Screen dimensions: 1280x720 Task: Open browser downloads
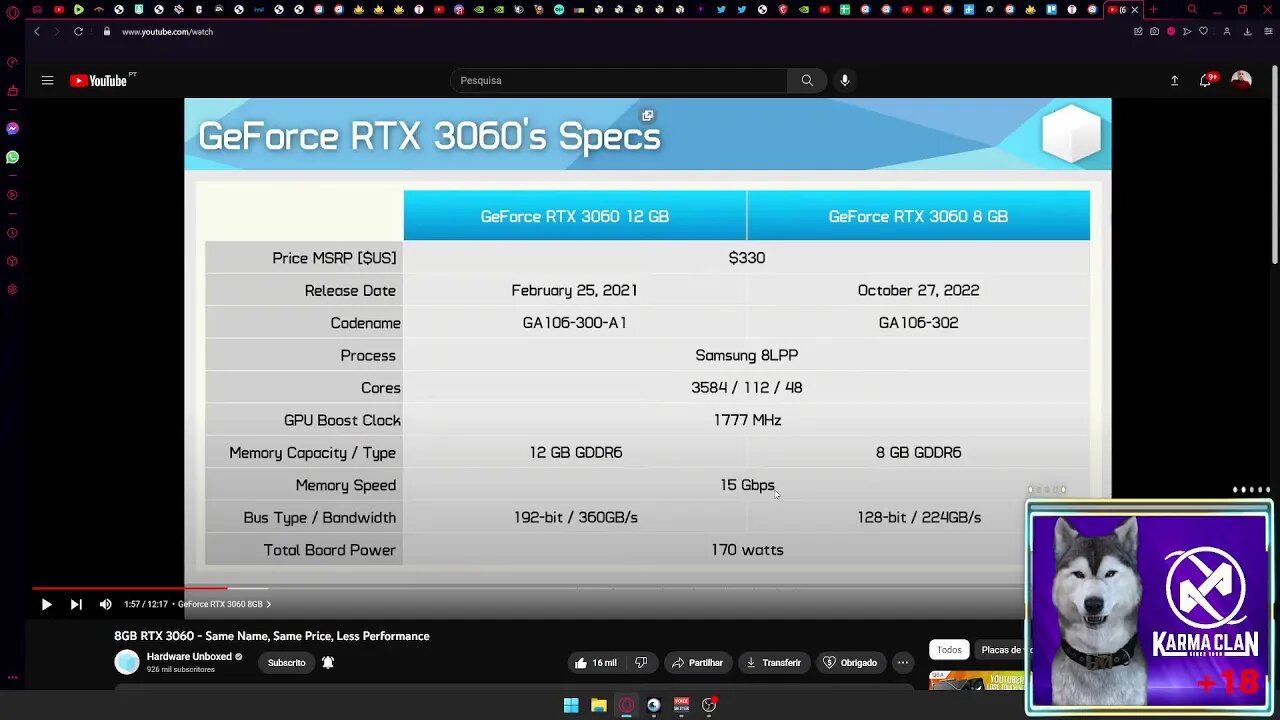1247,31
